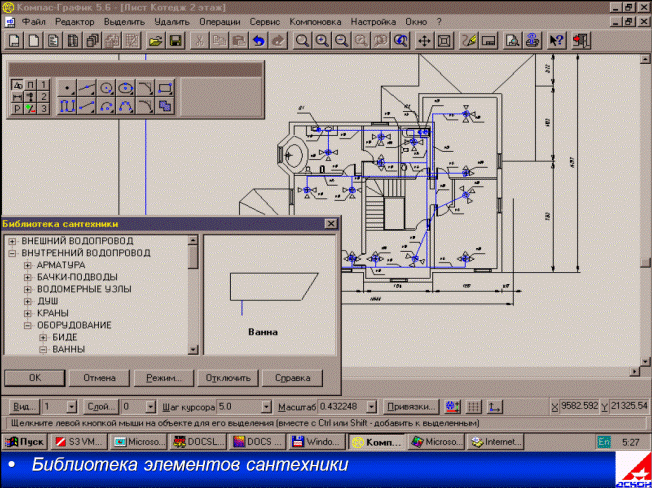Select the Point drawing tool
The image size is (652, 488).
[x=67, y=88]
